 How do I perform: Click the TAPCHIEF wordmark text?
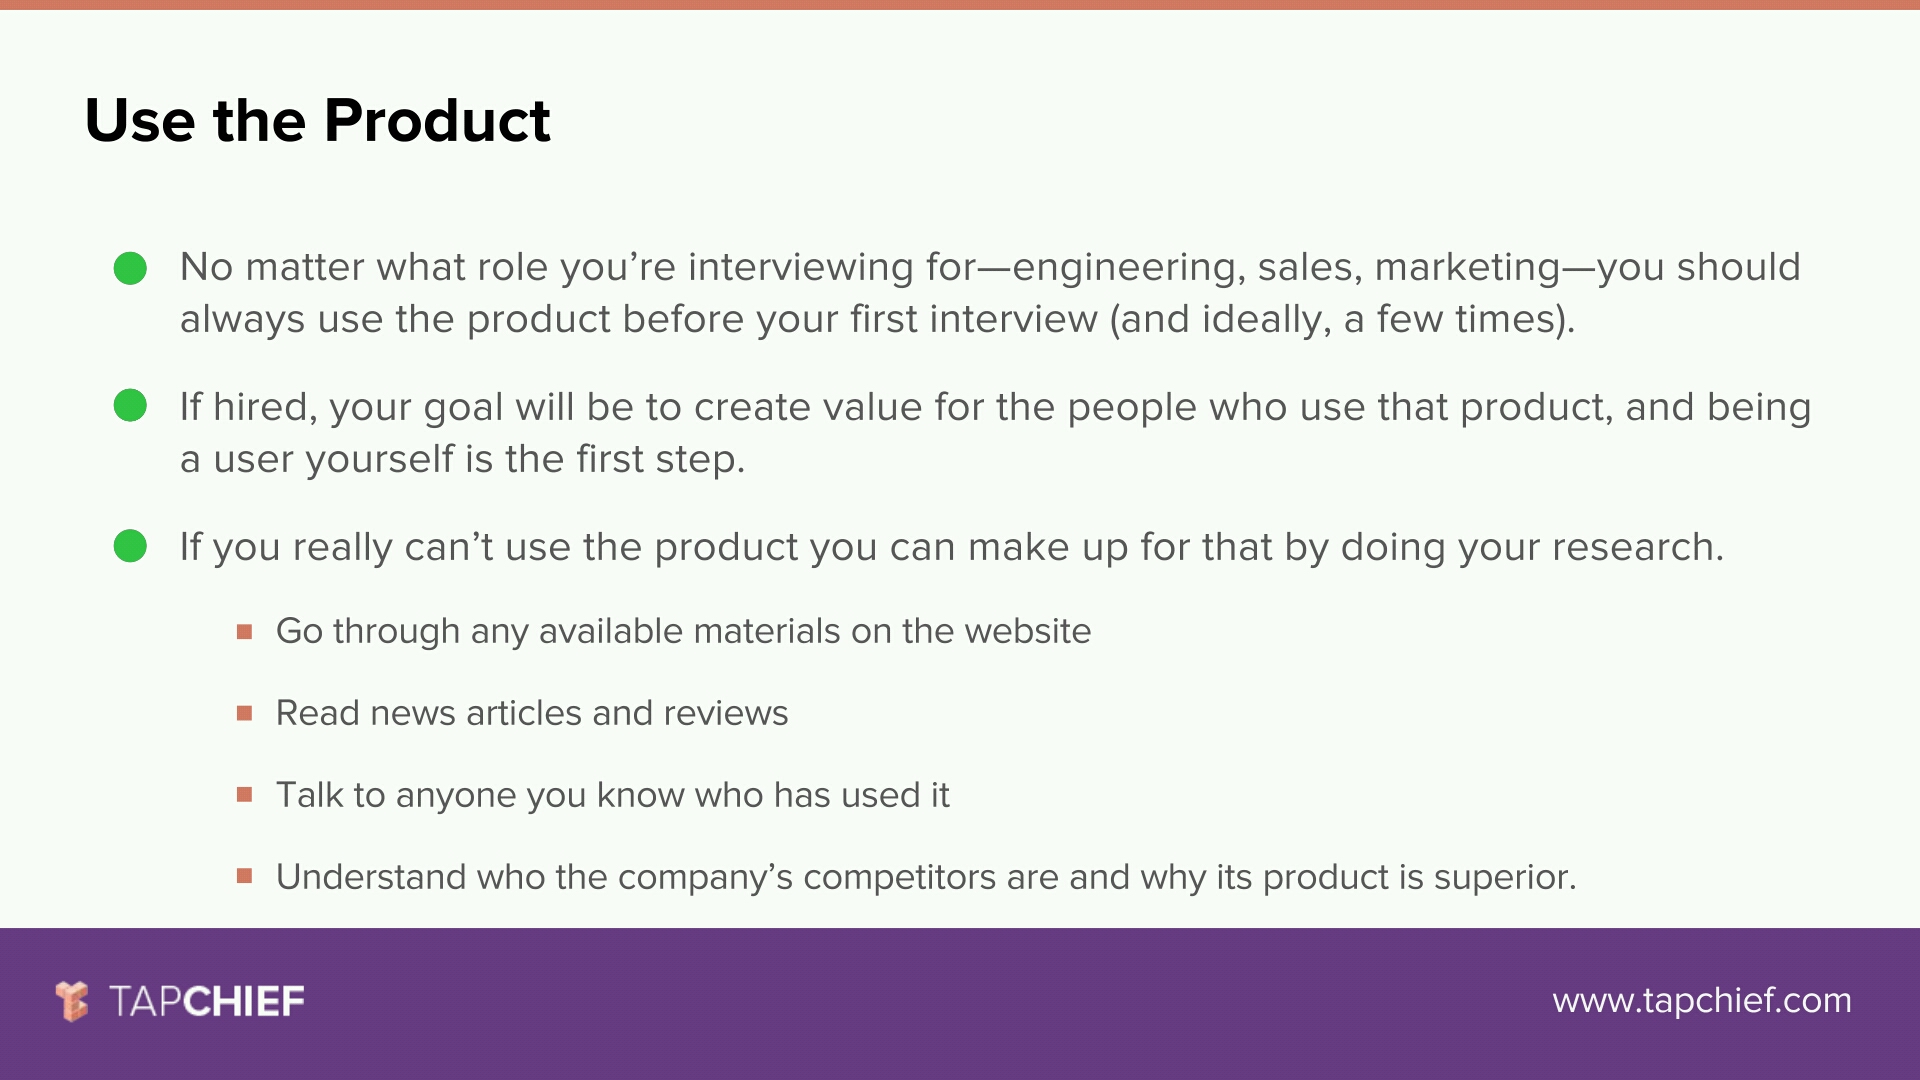207,1001
